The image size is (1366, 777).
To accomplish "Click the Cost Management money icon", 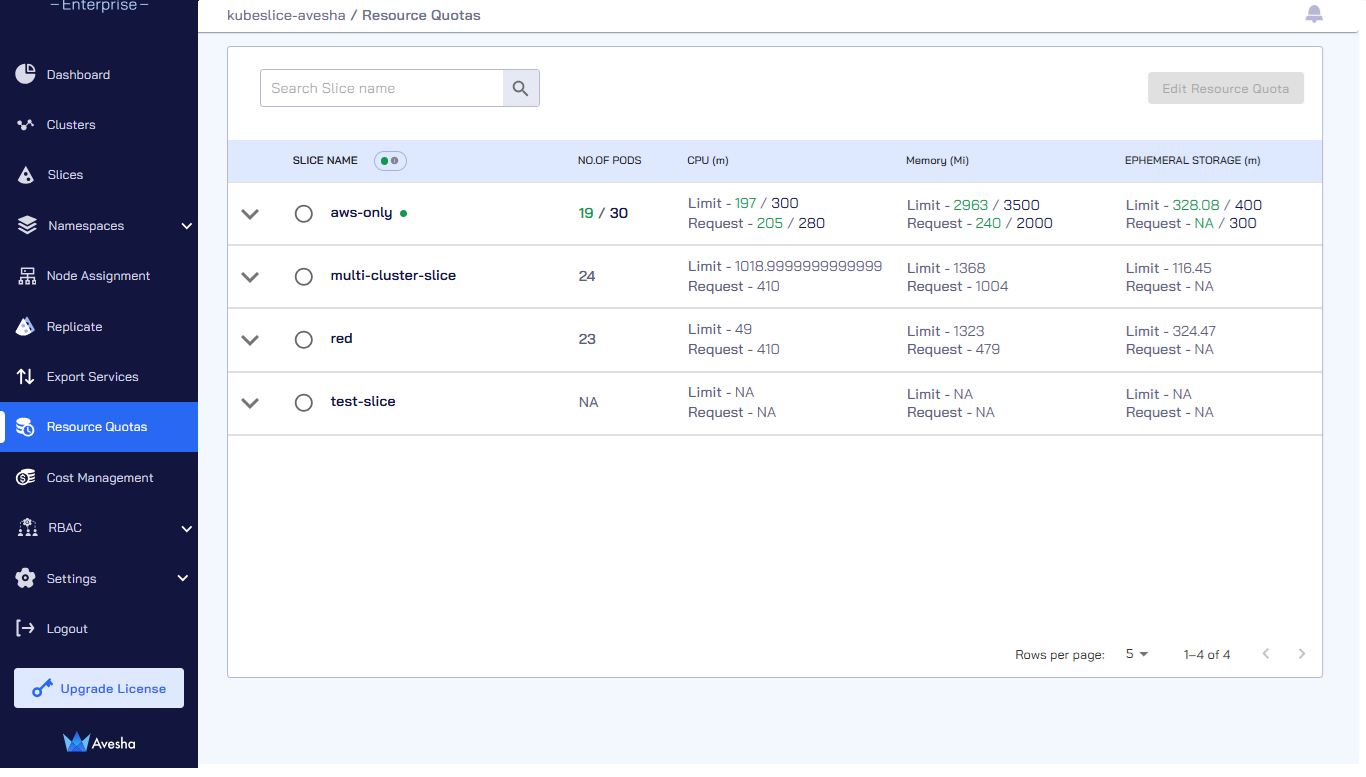I will [x=26, y=478].
